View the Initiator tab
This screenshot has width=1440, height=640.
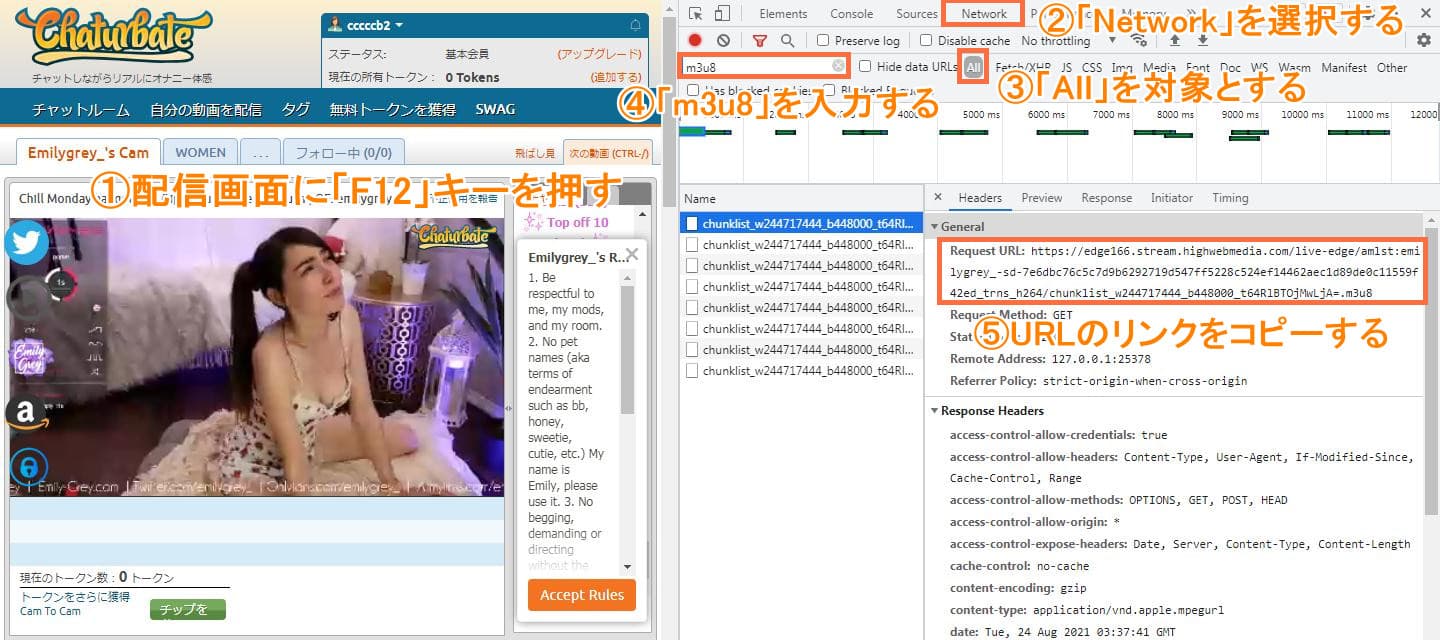coord(1172,198)
